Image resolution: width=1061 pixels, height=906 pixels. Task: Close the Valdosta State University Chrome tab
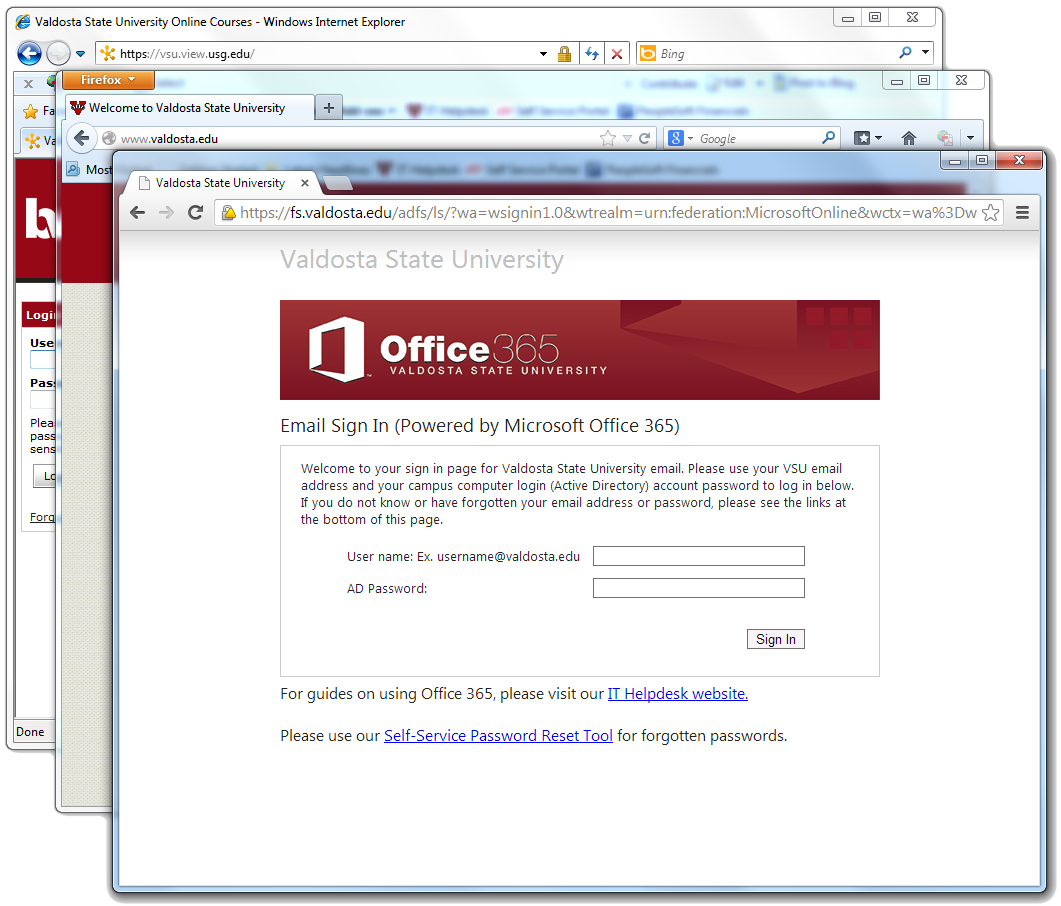pos(304,183)
